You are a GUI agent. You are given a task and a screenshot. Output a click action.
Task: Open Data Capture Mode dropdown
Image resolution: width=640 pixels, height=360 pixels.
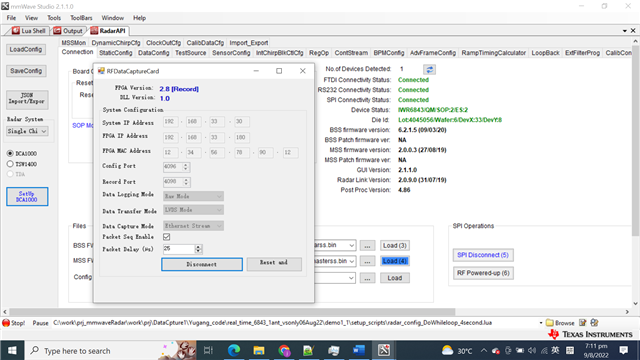coord(193,226)
